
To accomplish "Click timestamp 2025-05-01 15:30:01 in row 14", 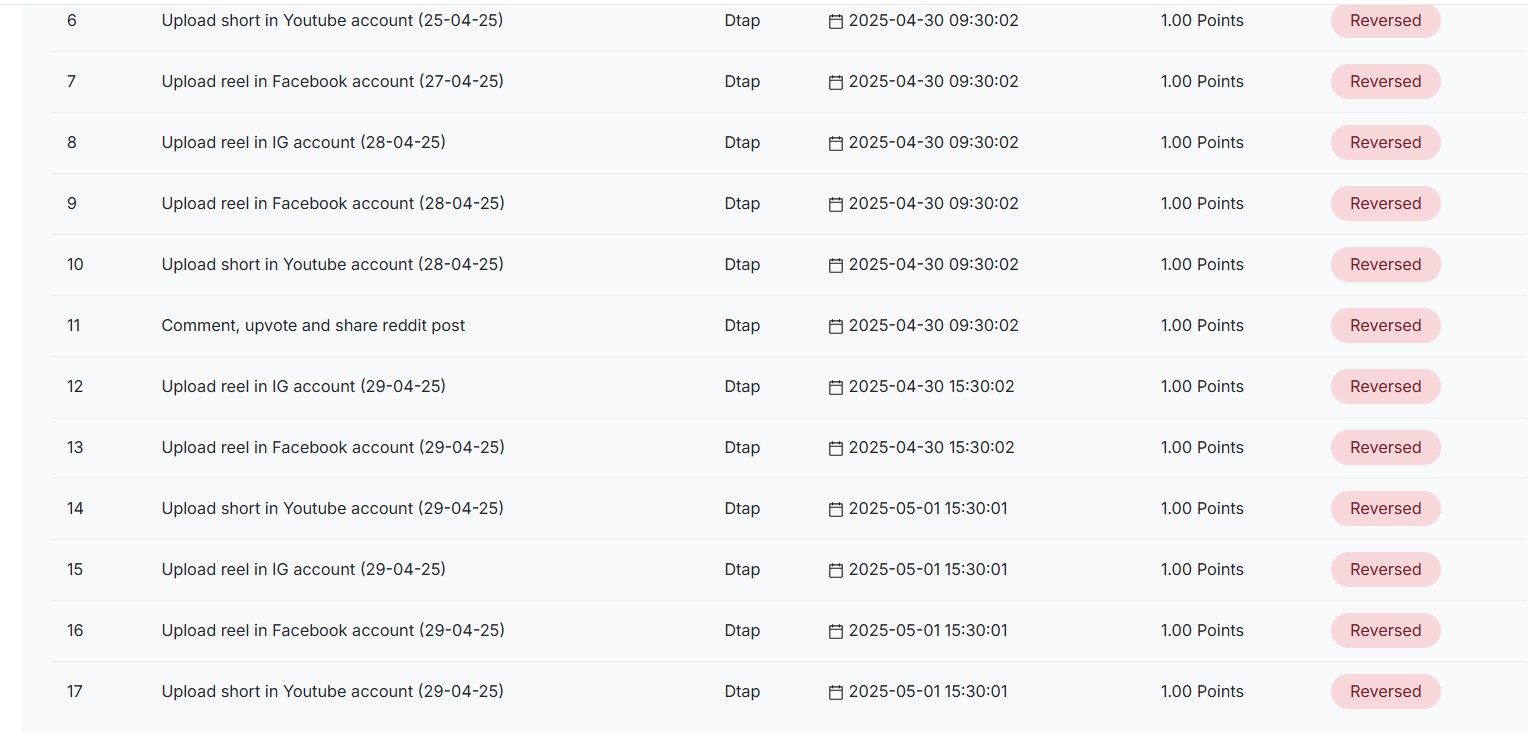I will point(928,508).
